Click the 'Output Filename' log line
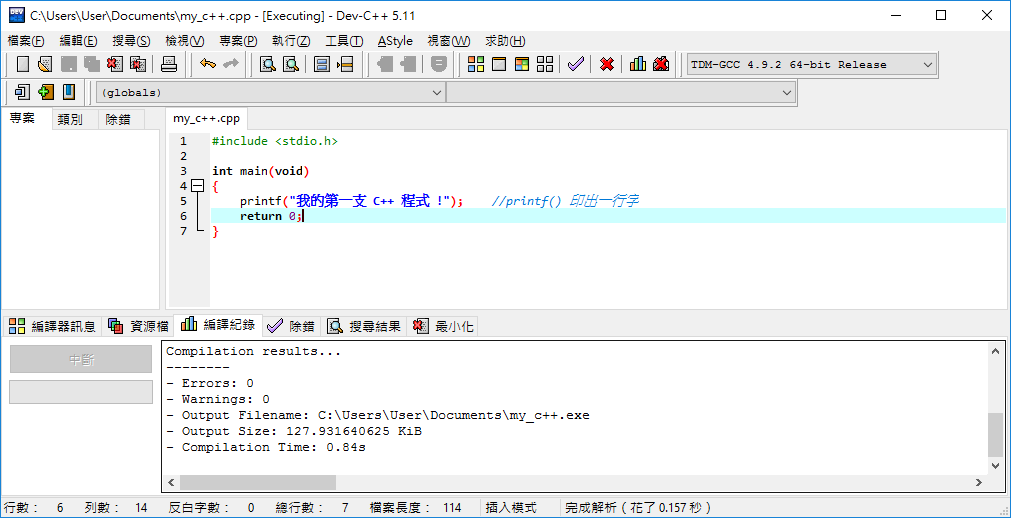The height and width of the screenshot is (518, 1011). (x=378, y=415)
